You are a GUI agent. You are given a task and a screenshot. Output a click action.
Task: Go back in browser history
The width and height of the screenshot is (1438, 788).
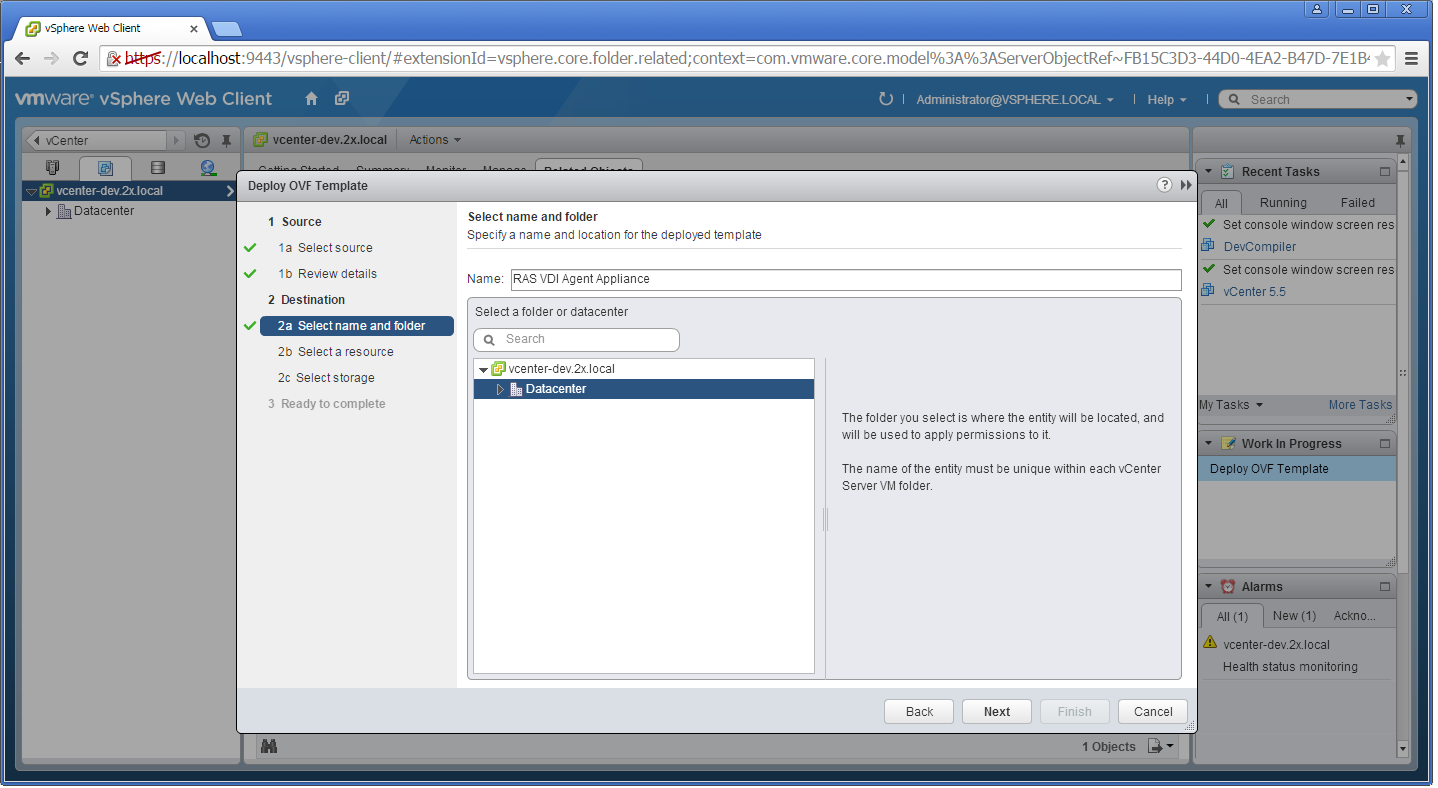tap(22, 59)
